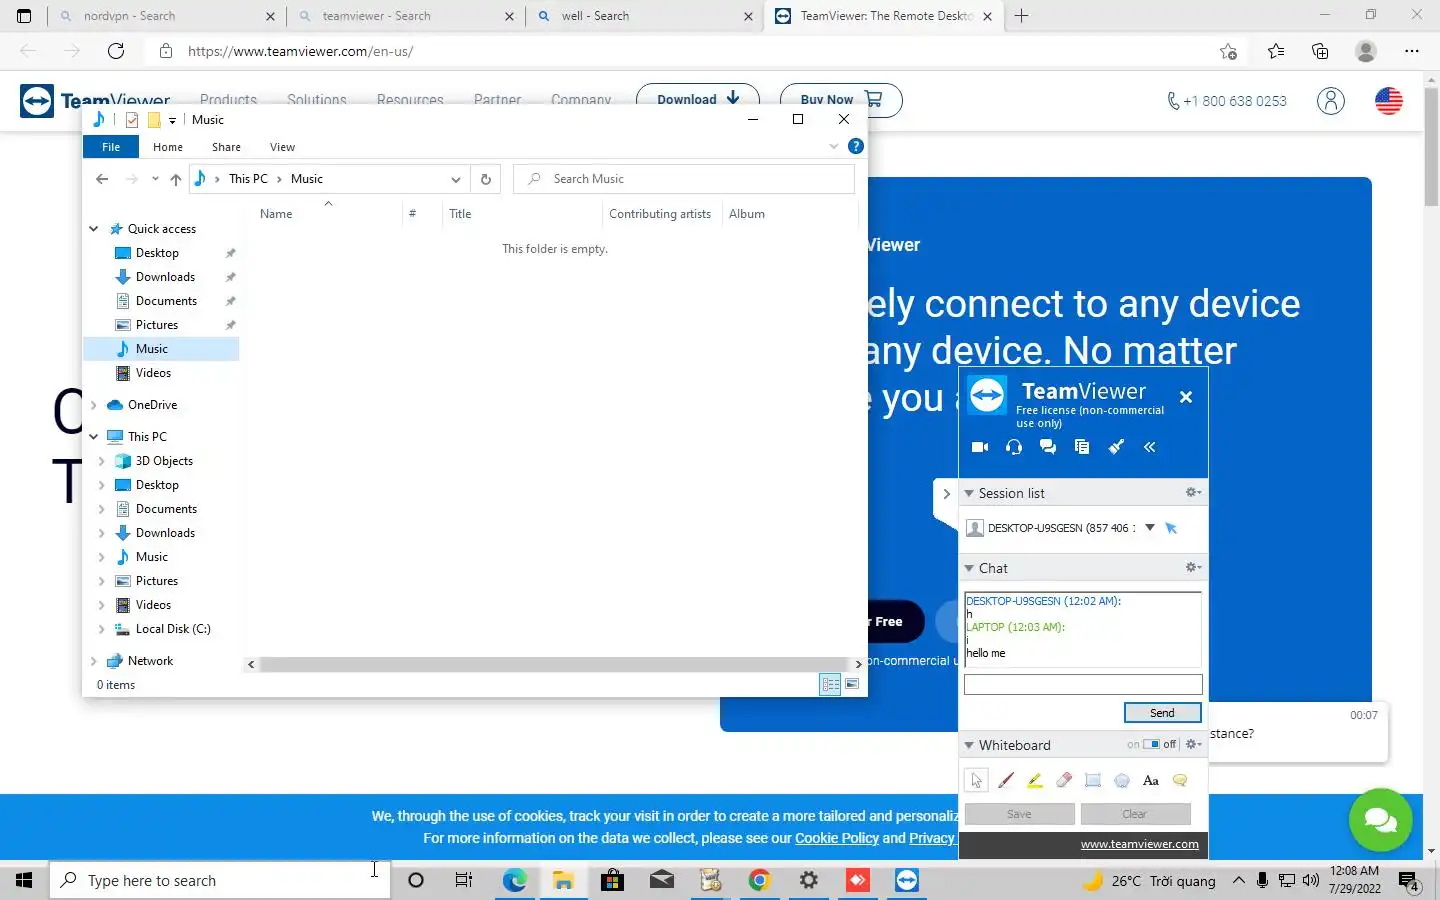The height and width of the screenshot is (900, 1440).
Task: Click the Search Music box
Action: (x=684, y=179)
